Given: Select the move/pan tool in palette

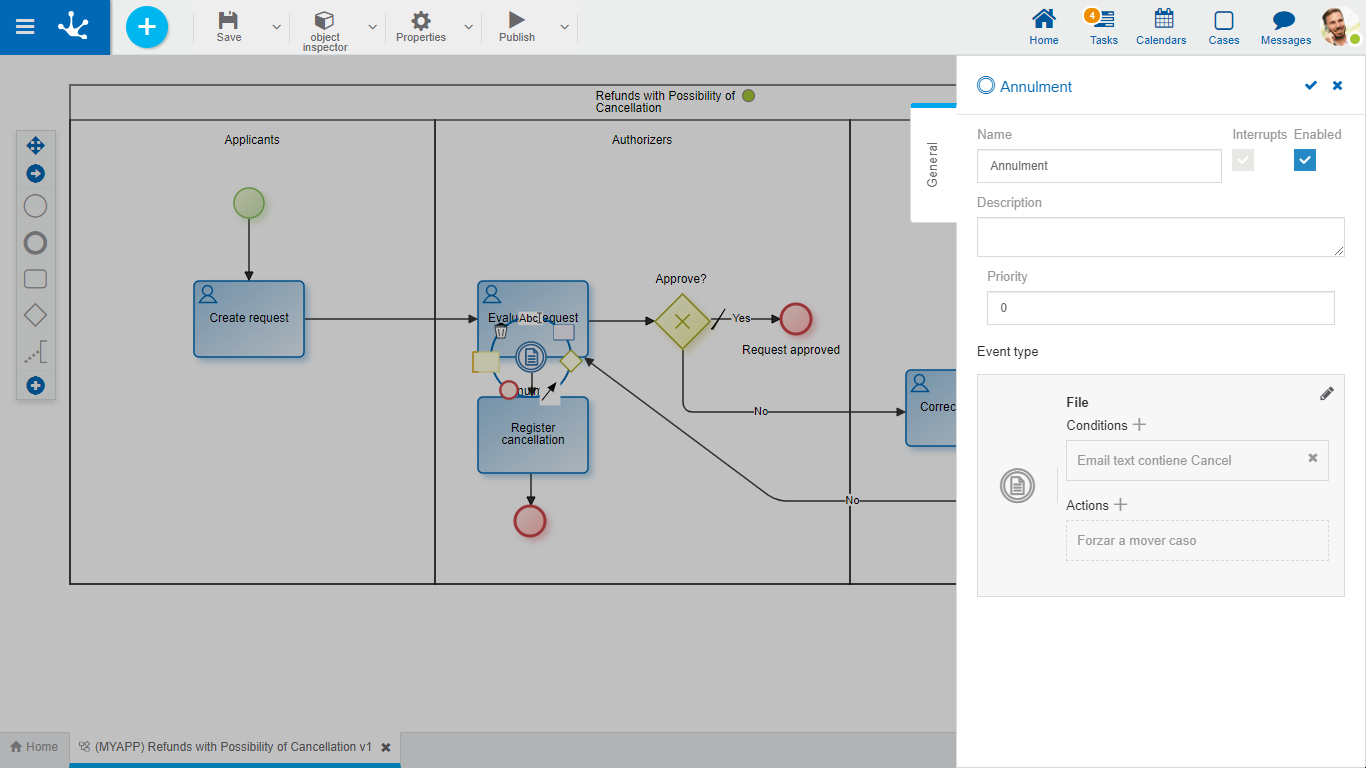Looking at the screenshot, I should (35, 146).
